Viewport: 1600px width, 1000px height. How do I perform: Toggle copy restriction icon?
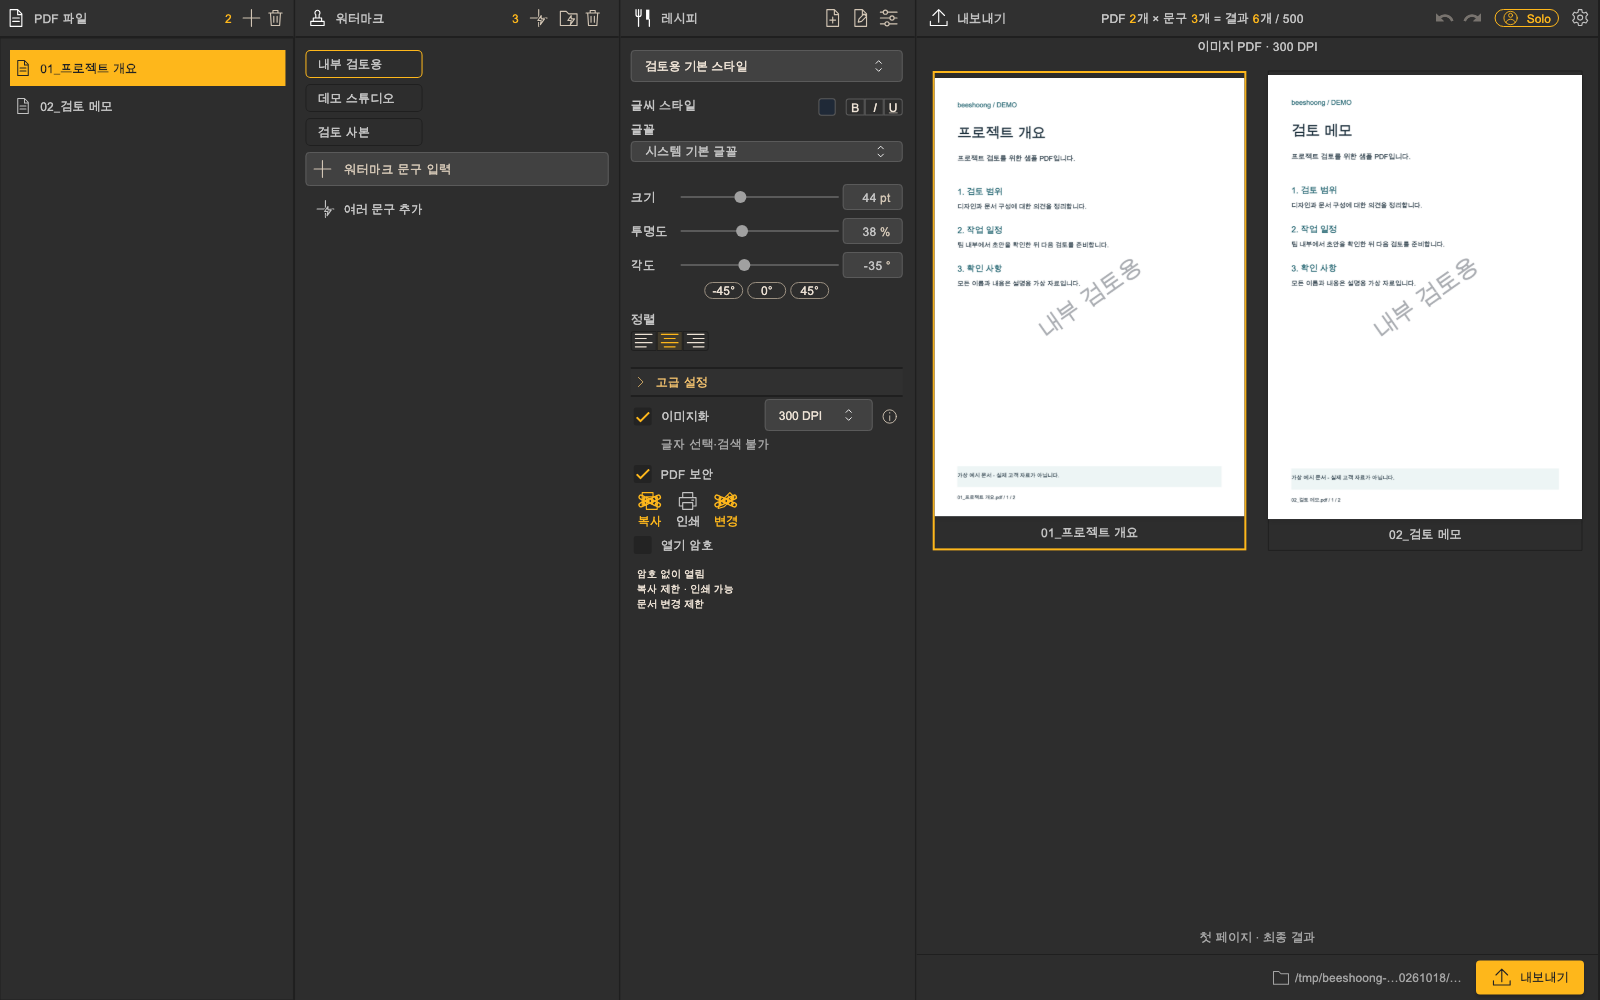(x=650, y=508)
